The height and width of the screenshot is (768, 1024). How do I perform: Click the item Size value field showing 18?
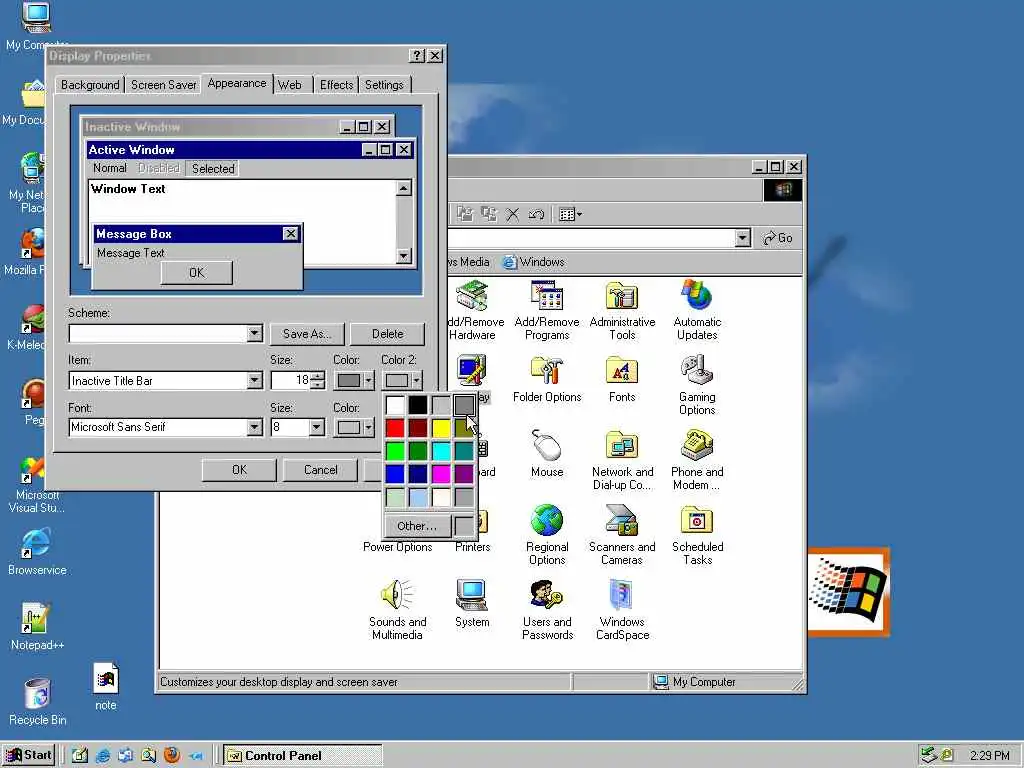(x=291, y=380)
